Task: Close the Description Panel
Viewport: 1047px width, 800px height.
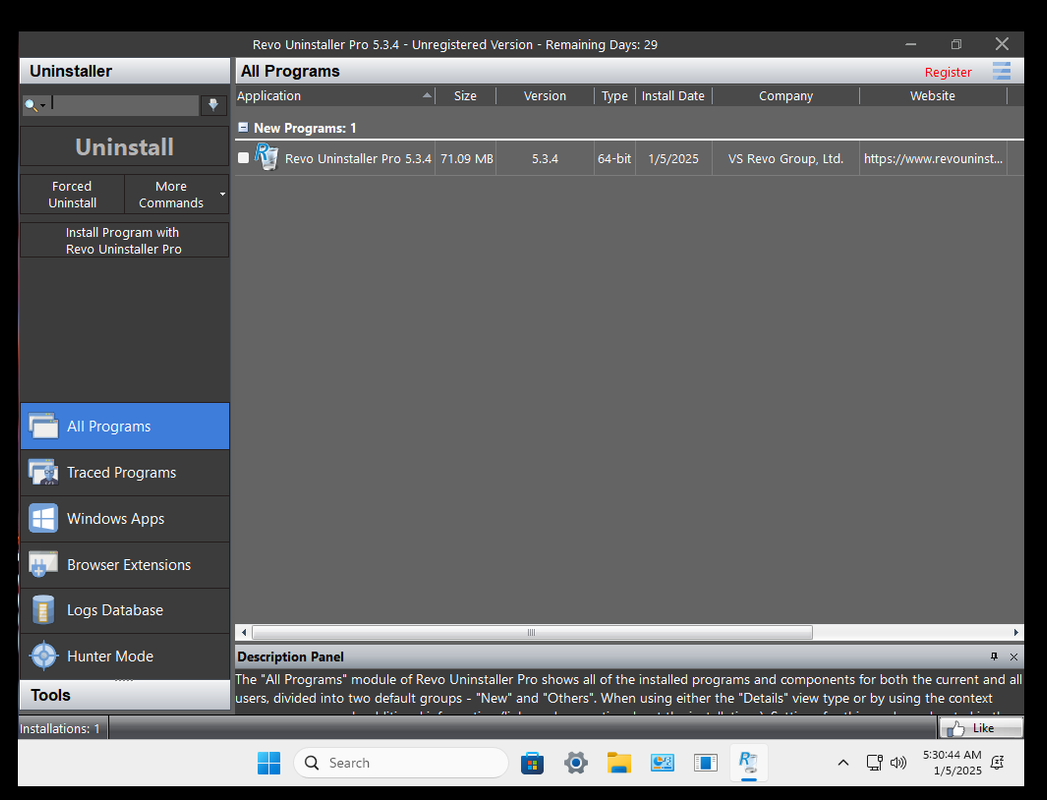Action: pyautogui.click(x=1014, y=656)
